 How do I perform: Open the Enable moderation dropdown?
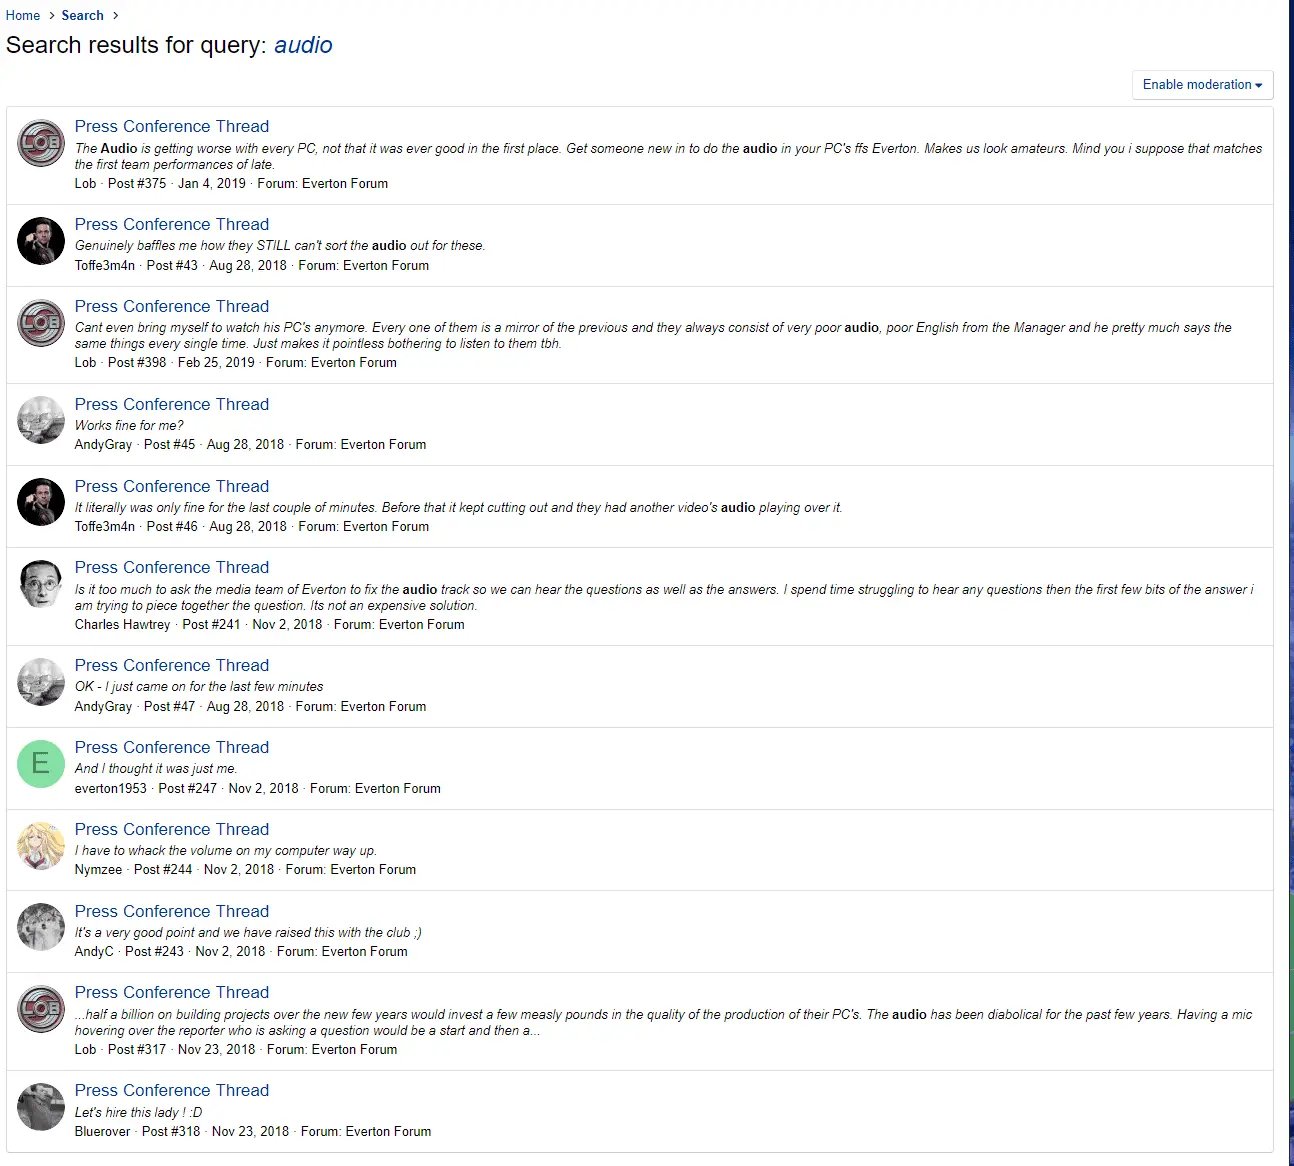pos(1202,85)
